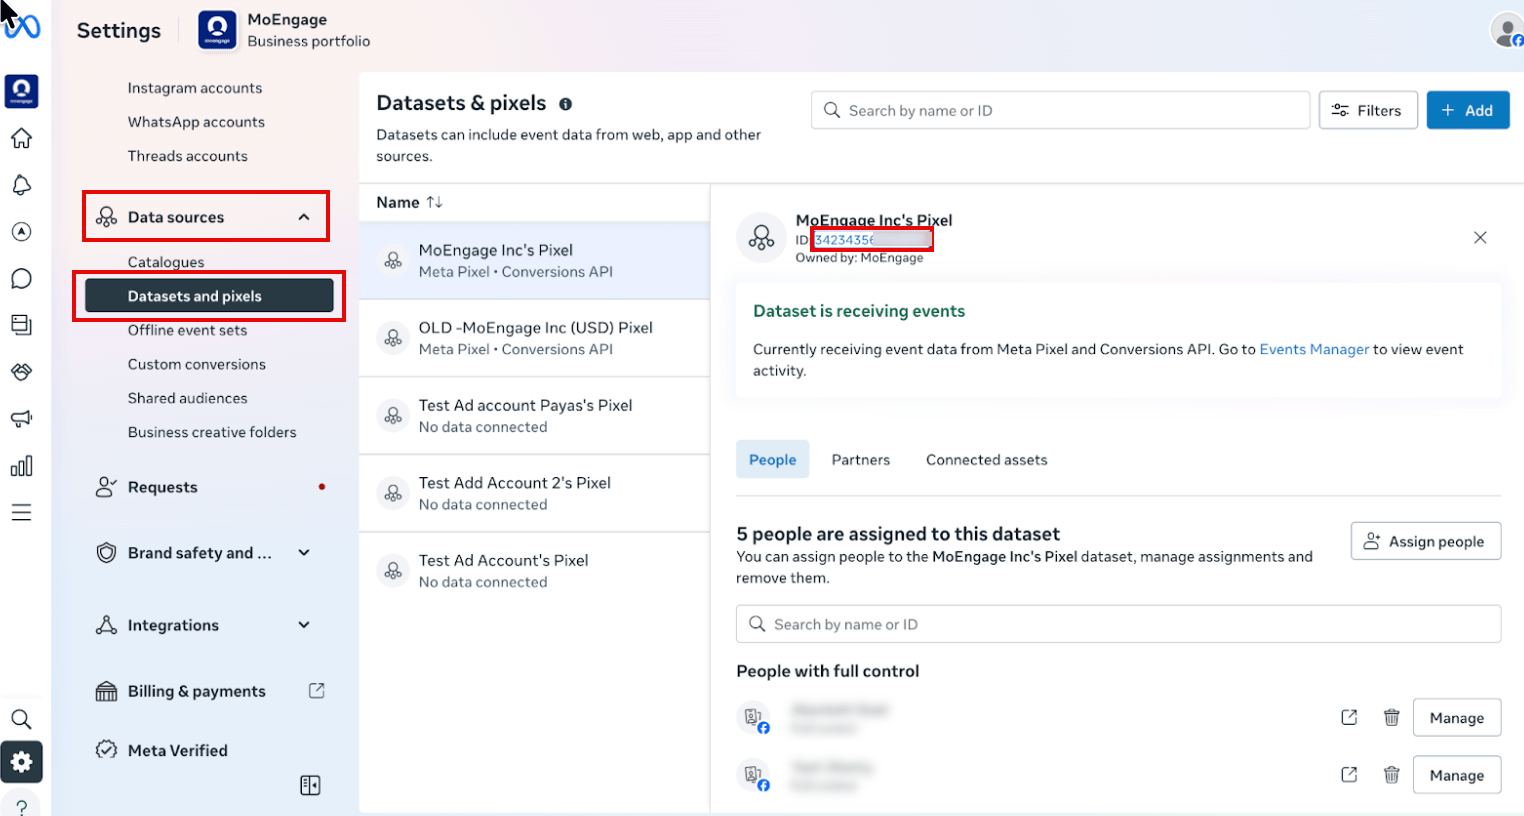Screen dimensions: 1524x816
Task: Open Billing & payments
Action: 197,691
